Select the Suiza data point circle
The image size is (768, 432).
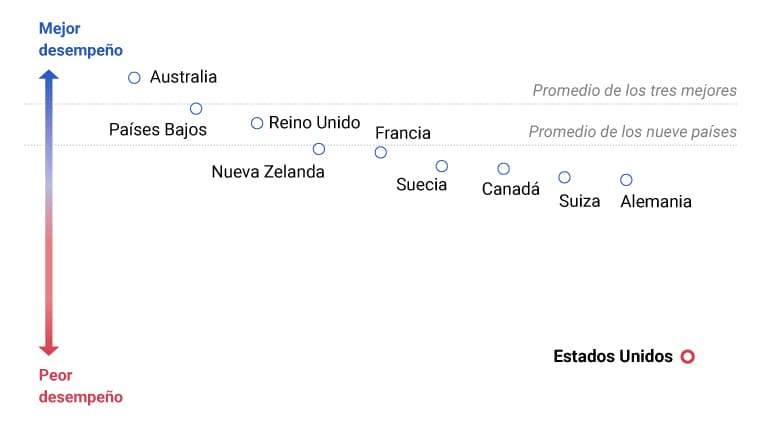pos(565,177)
